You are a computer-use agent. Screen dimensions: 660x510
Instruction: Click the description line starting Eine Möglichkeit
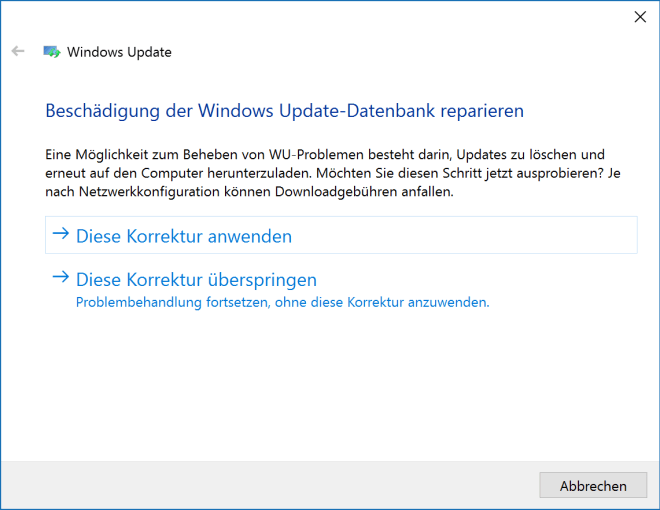(325, 154)
